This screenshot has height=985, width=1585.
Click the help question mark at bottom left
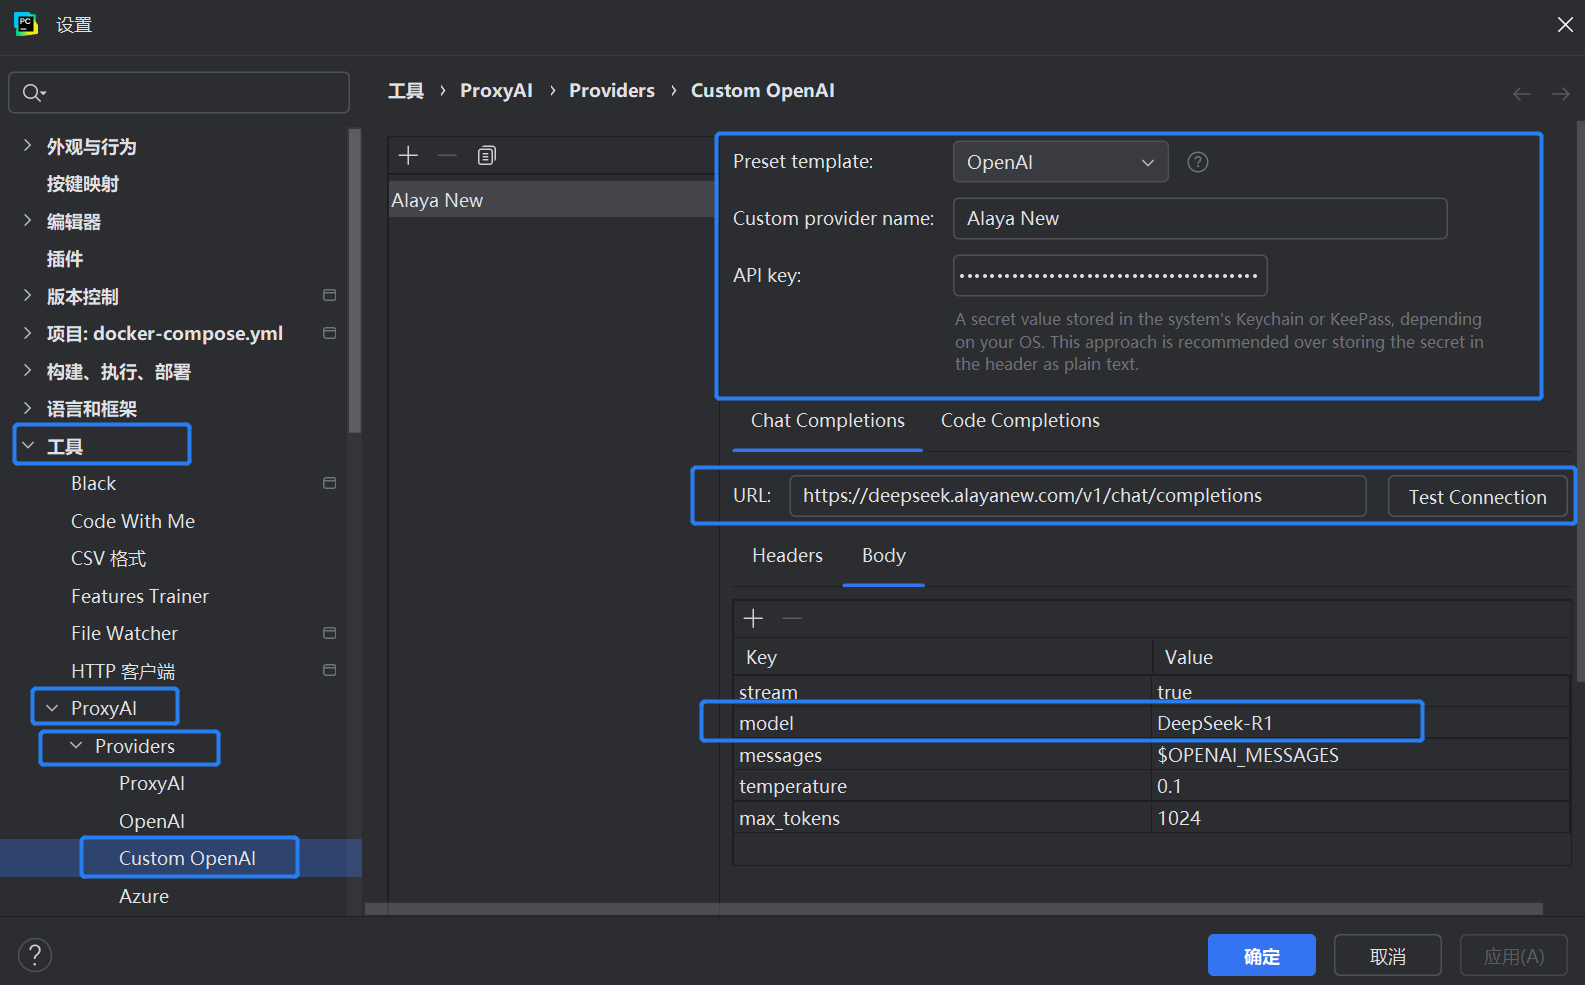pyautogui.click(x=35, y=955)
